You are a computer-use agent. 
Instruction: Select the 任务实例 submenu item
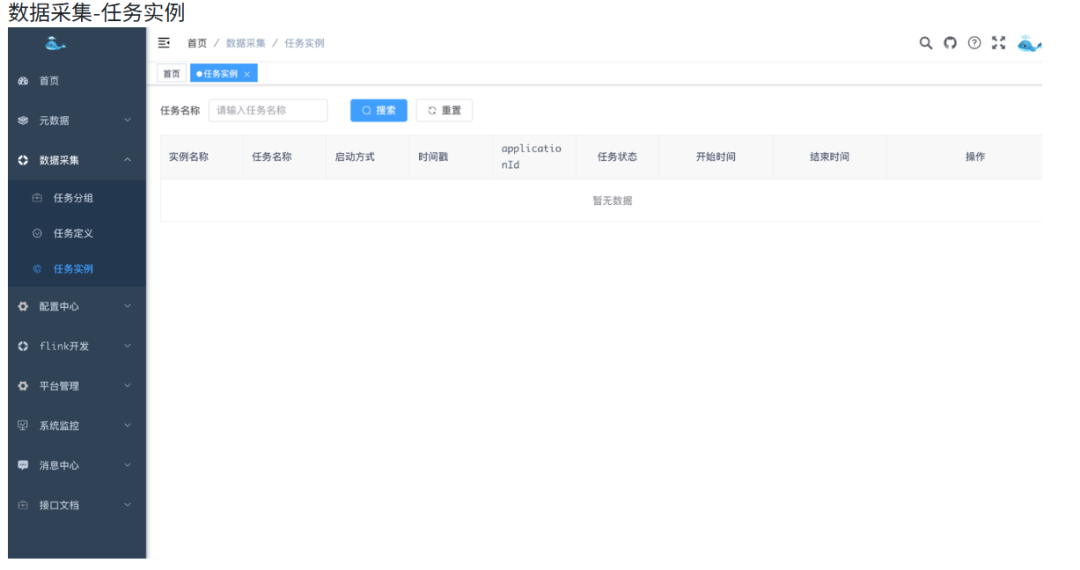76,269
